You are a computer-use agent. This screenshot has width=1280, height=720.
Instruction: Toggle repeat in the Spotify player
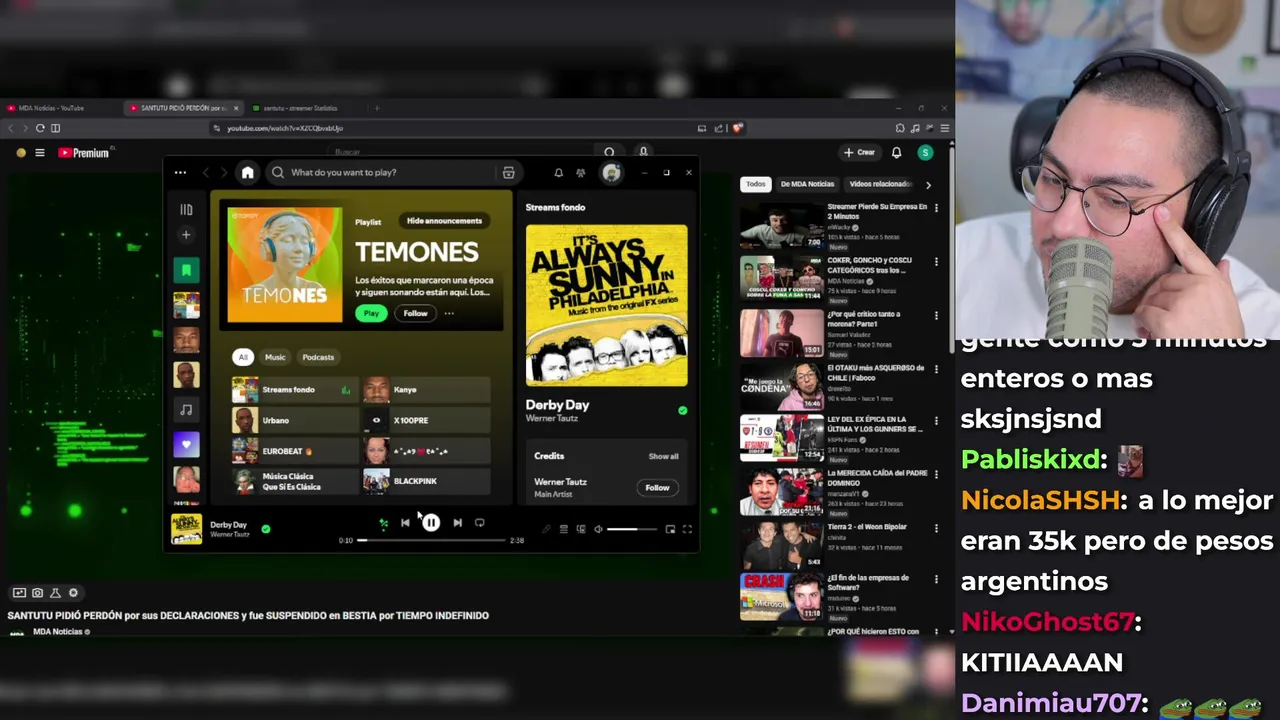[x=479, y=522]
